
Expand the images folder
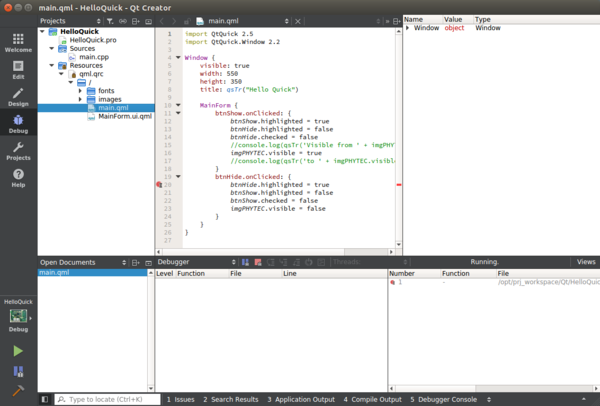pos(80,99)
